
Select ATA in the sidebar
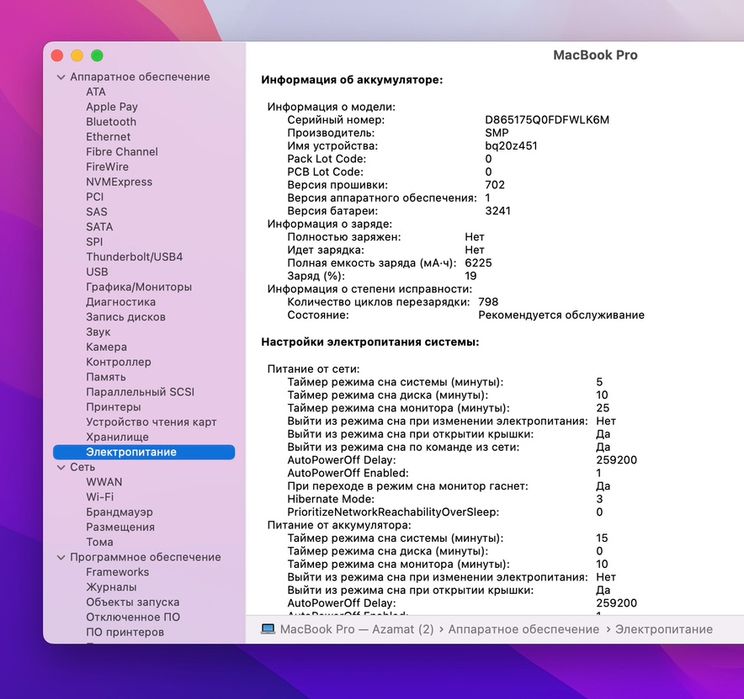click(96, 92)
